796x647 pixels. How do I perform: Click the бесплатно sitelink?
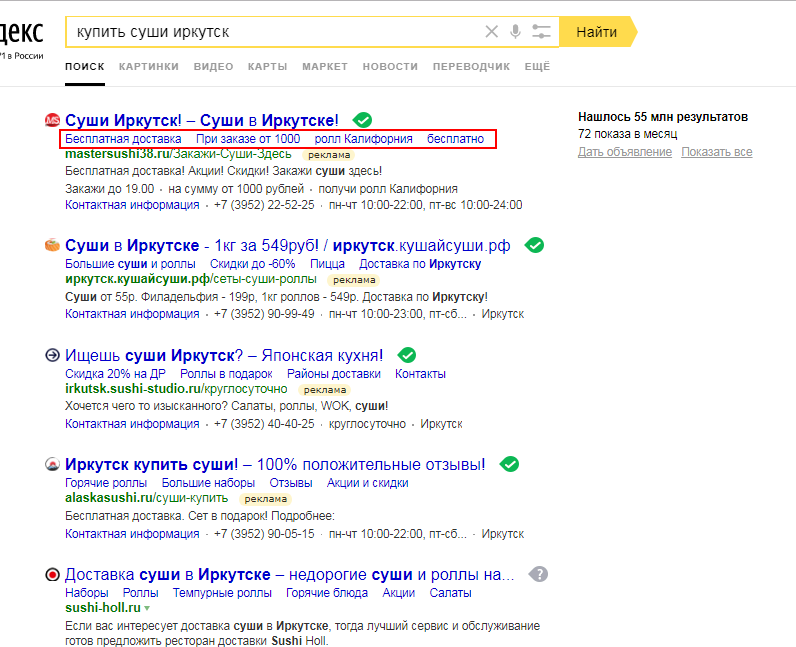coord(455,139)
